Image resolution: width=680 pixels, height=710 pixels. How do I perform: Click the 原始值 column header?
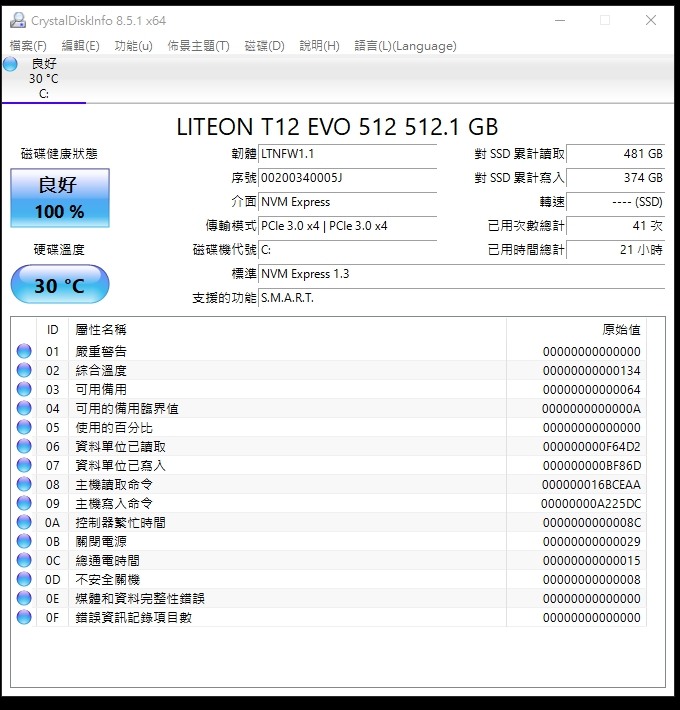click(x=576, y=330)
